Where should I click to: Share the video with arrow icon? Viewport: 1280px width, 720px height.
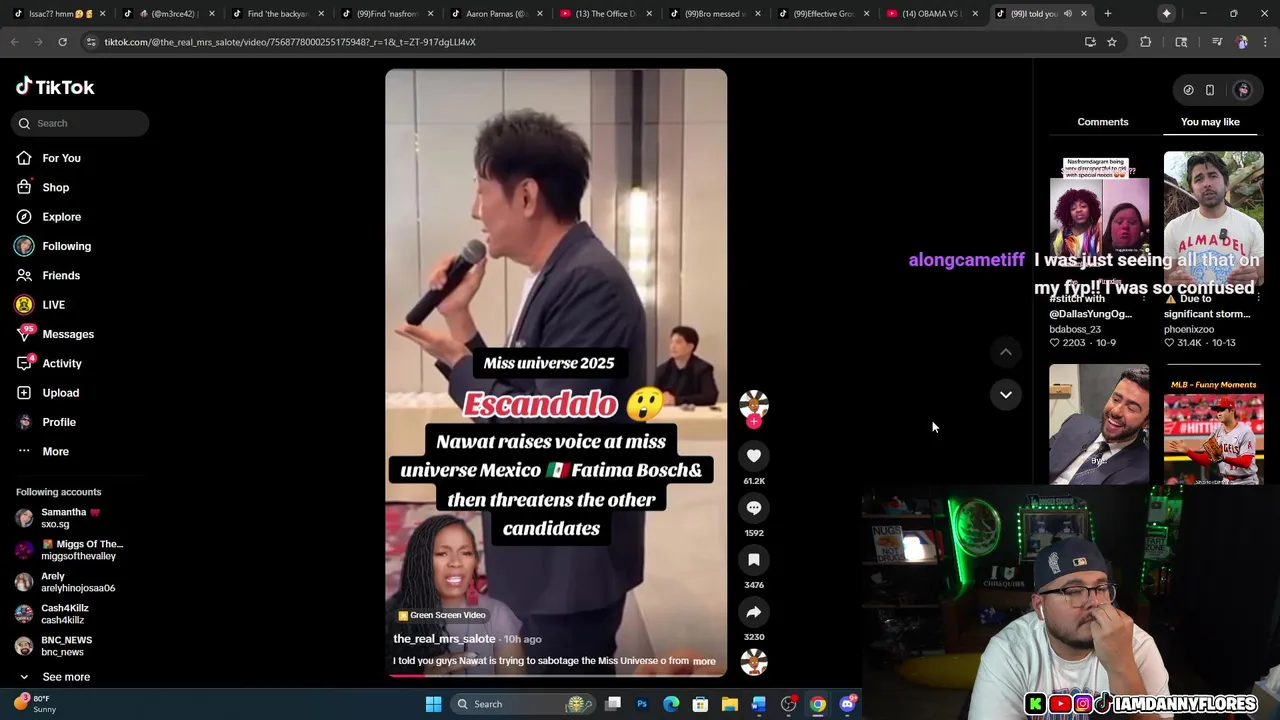754,612
